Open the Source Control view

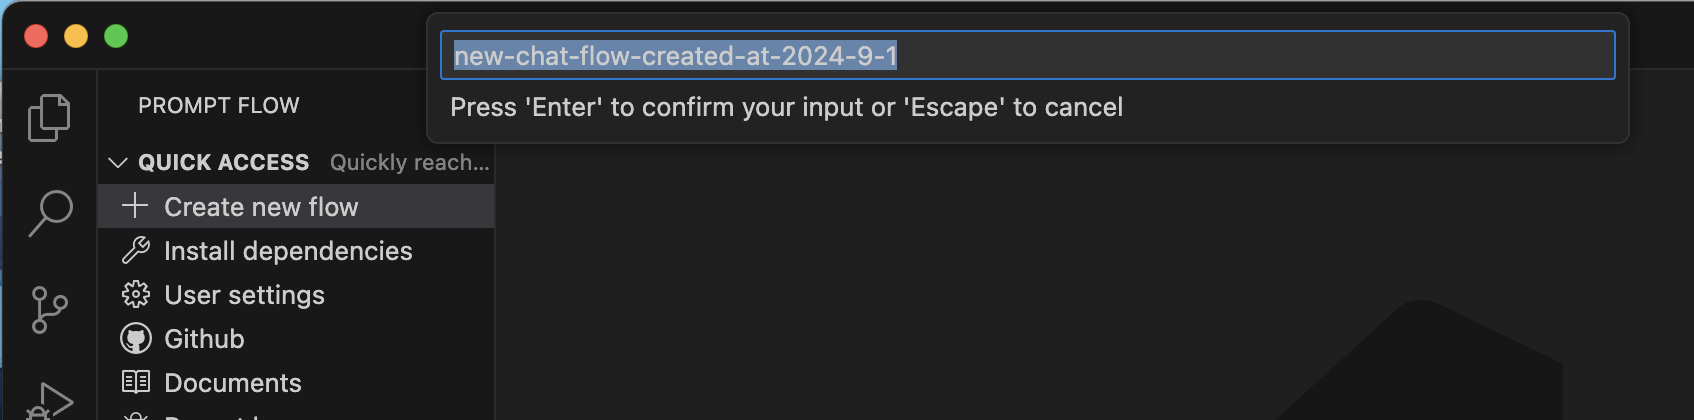click(49, 310)
